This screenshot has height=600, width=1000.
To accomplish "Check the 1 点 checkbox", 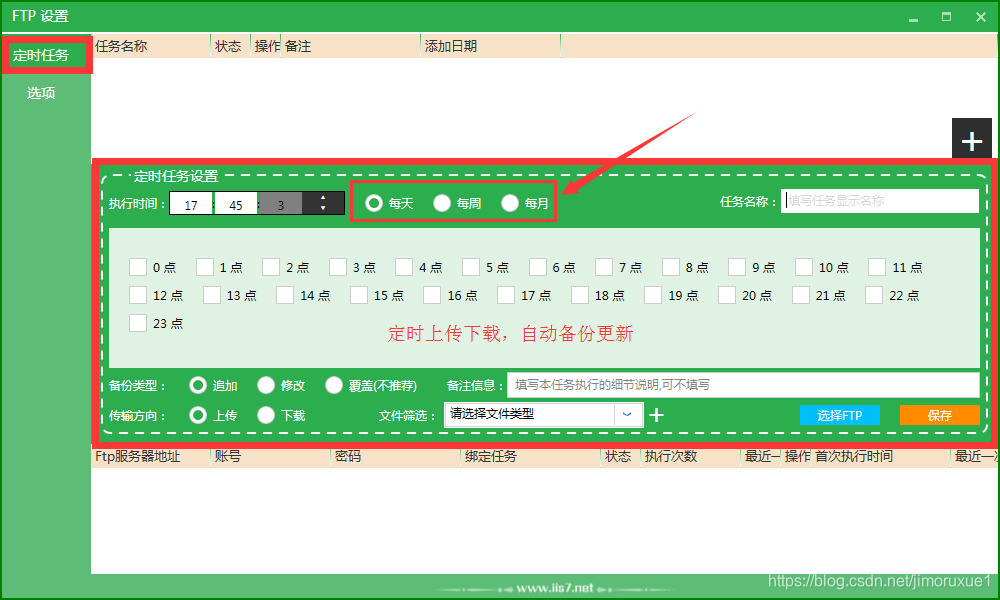I will (205, 267).
